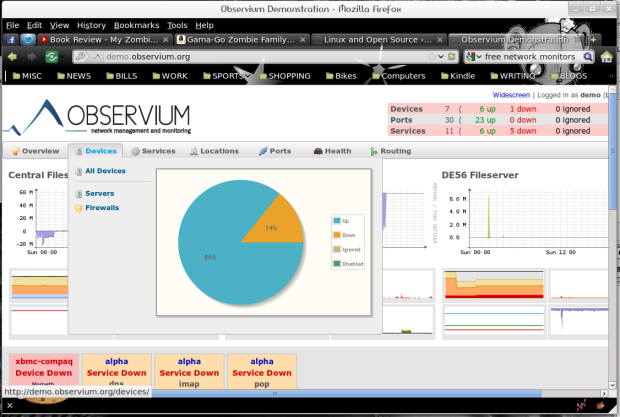Open the Ports navigation item
This screenshot has height=417, width=620.
(275, 151)
